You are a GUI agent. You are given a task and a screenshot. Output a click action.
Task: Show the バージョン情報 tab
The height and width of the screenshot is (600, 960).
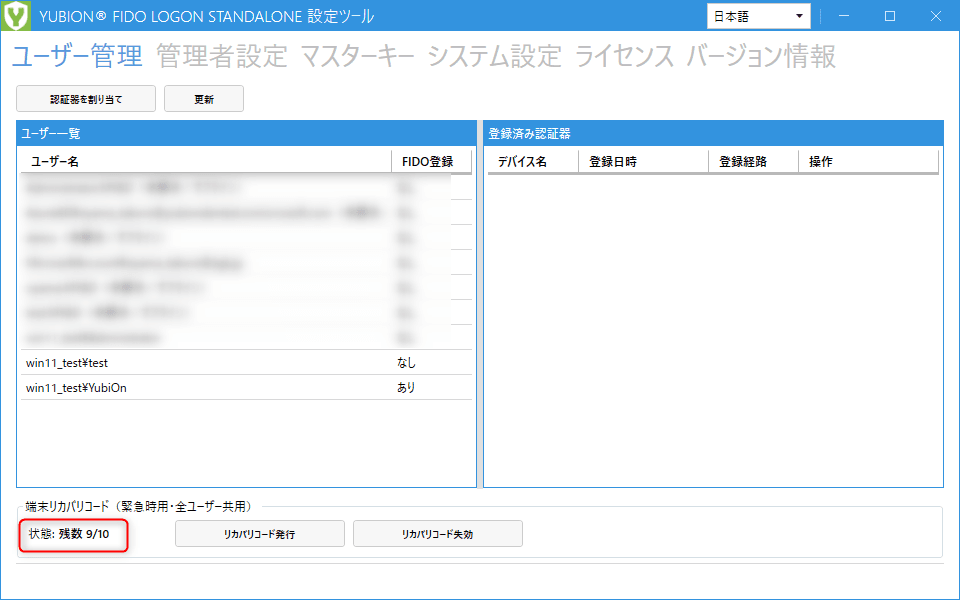click(761, 56)
